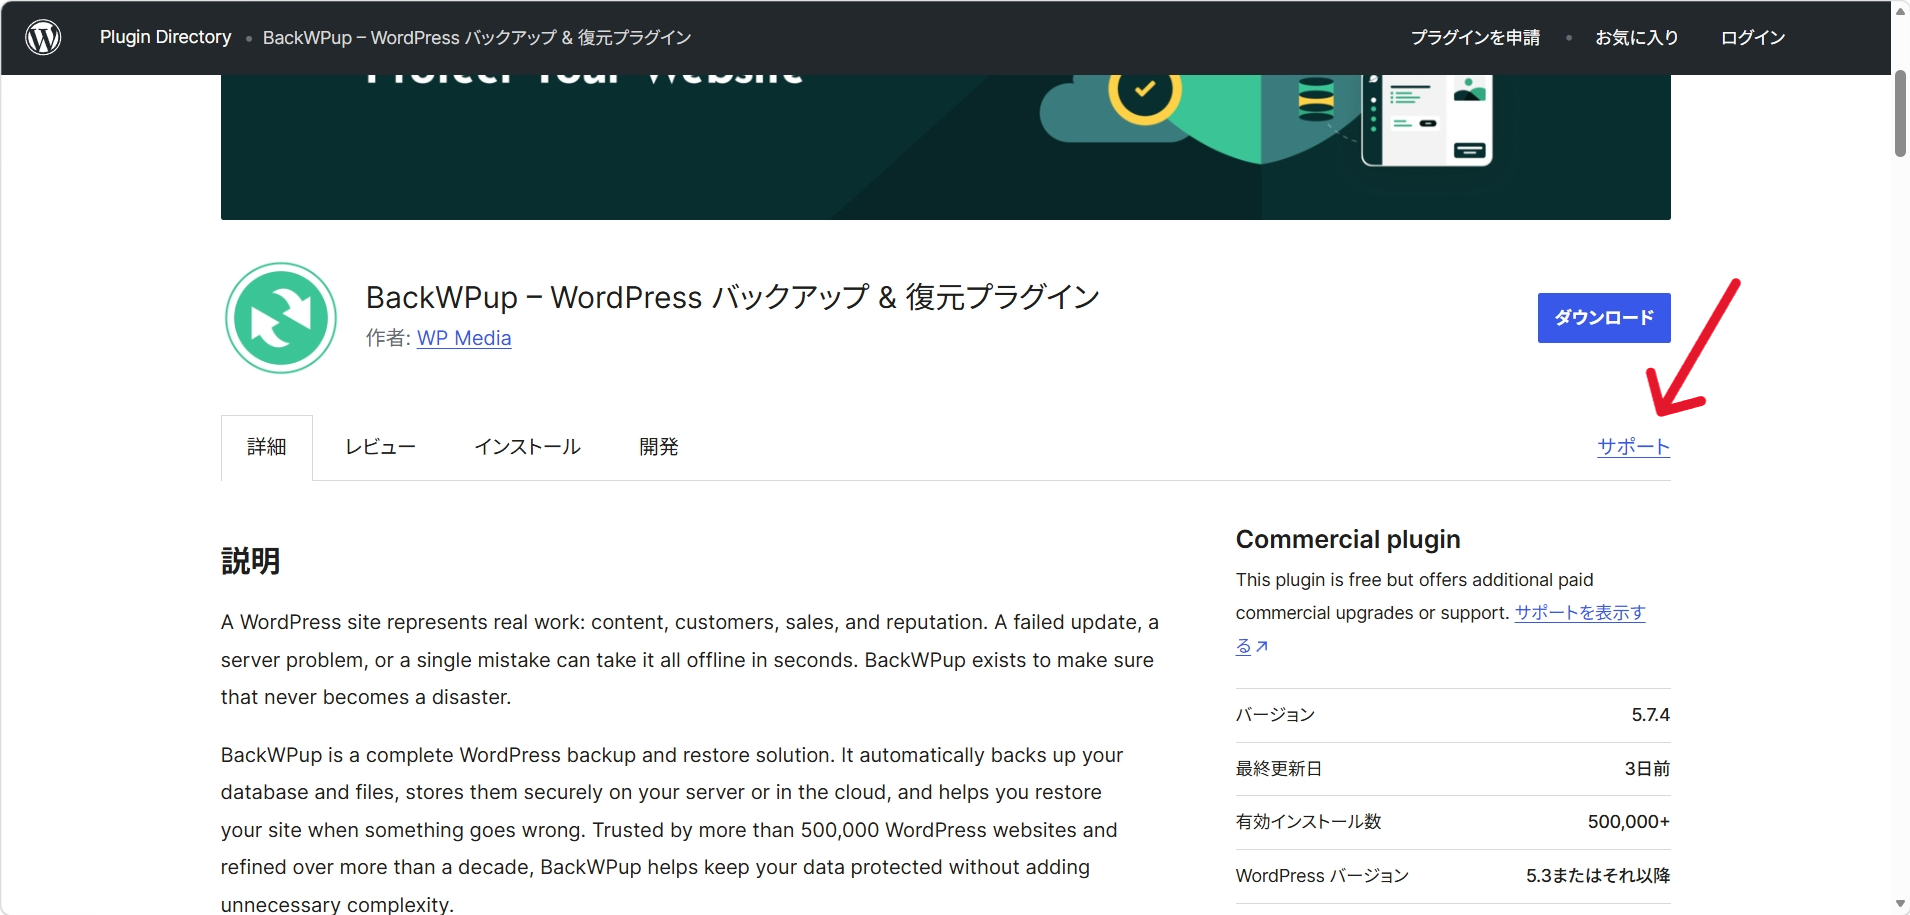
Task: Click the バージョン label
Action: pos(1275,715)
